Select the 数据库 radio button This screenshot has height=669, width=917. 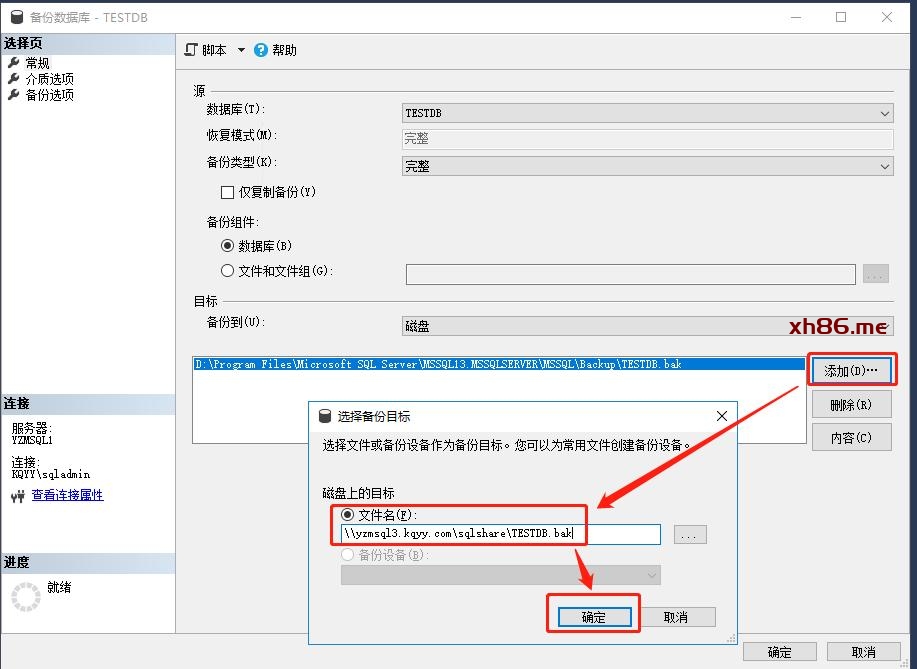[227, 245]
